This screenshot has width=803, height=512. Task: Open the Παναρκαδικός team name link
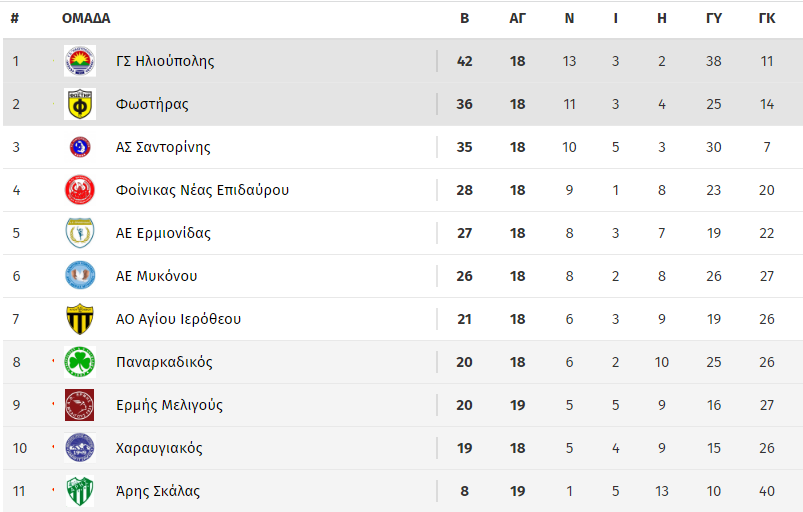coord(164,362)
